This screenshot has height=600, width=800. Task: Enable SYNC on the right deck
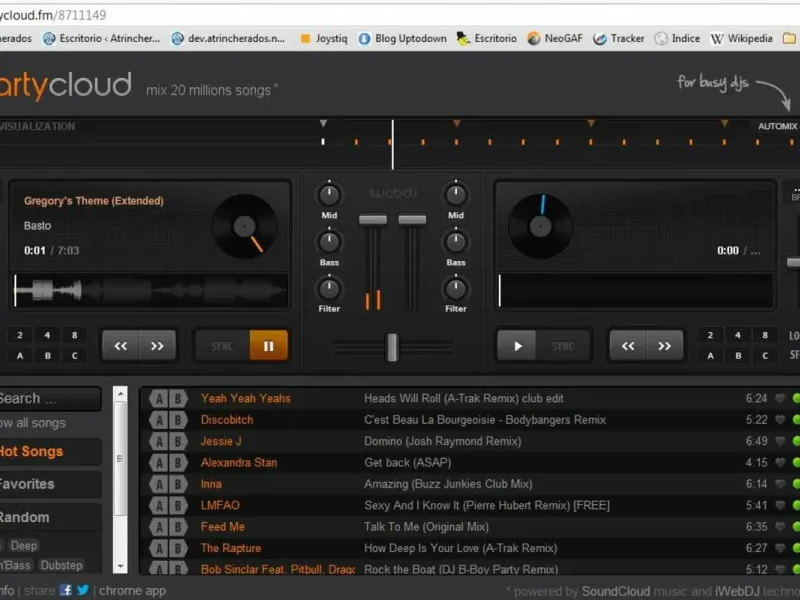tap(563, 346)
